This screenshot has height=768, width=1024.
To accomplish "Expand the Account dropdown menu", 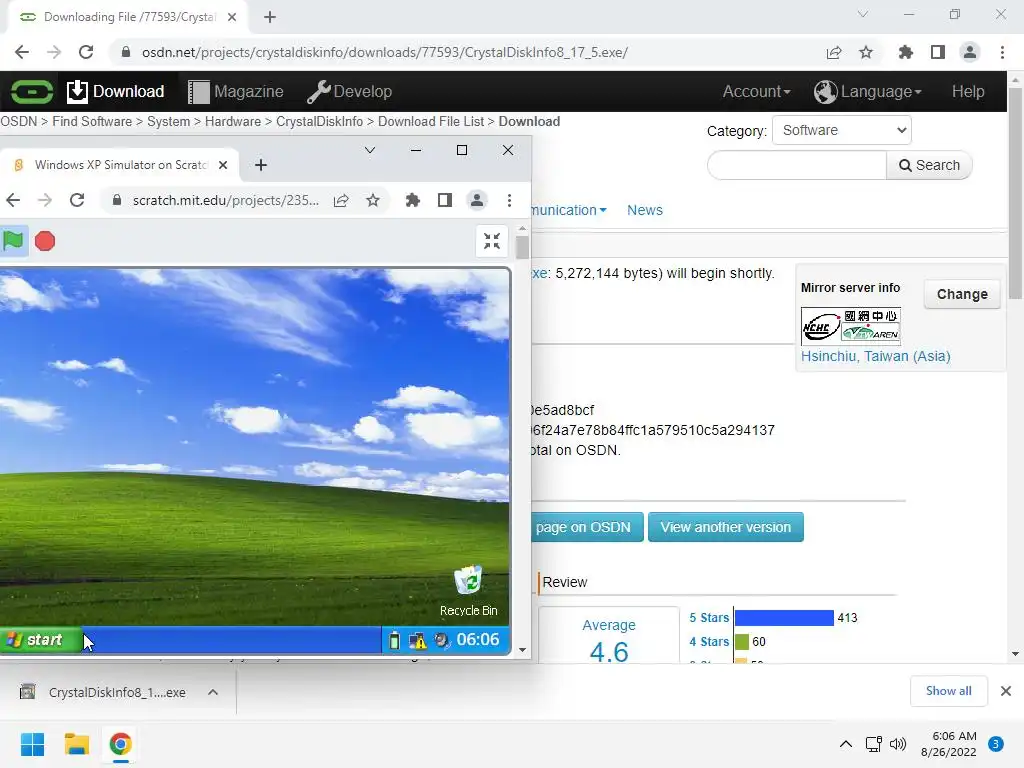I will 756,91.
